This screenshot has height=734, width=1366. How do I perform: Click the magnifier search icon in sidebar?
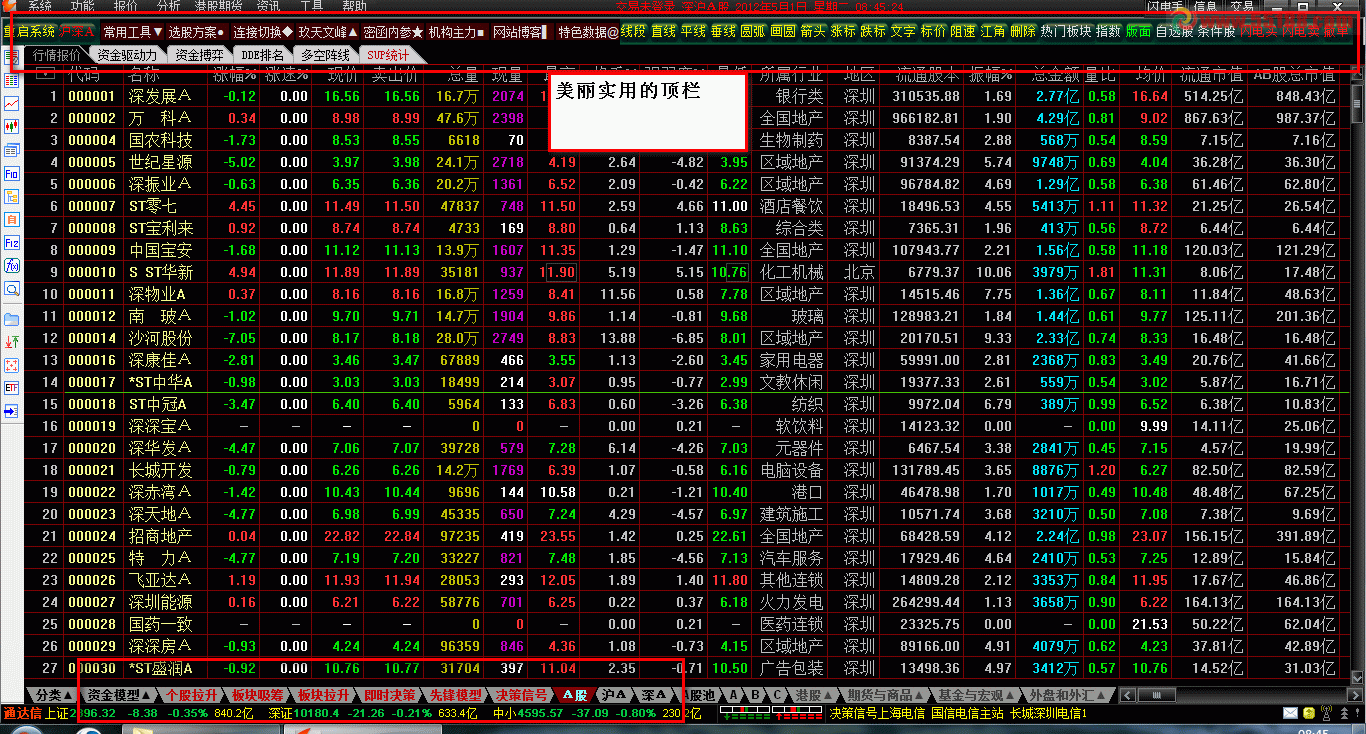coord(11,288)
